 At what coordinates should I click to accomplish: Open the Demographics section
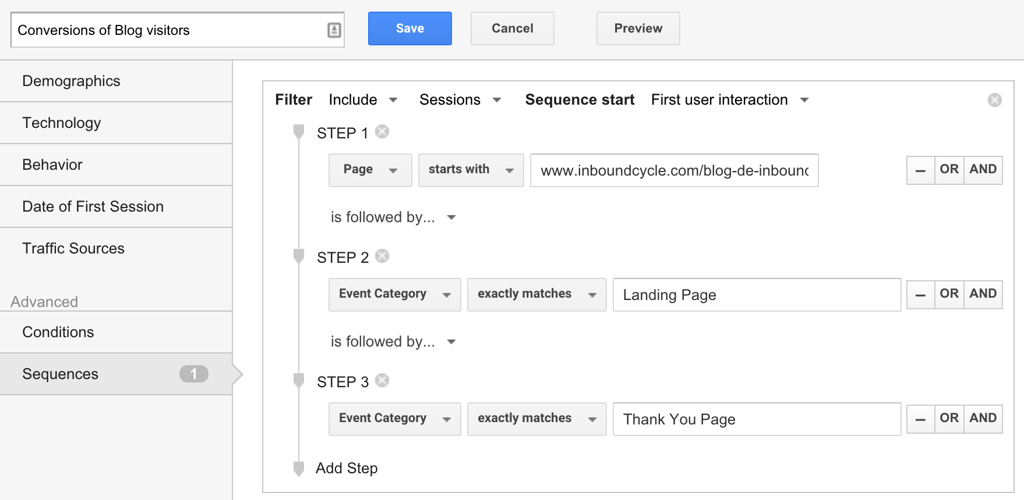point(116,81)
